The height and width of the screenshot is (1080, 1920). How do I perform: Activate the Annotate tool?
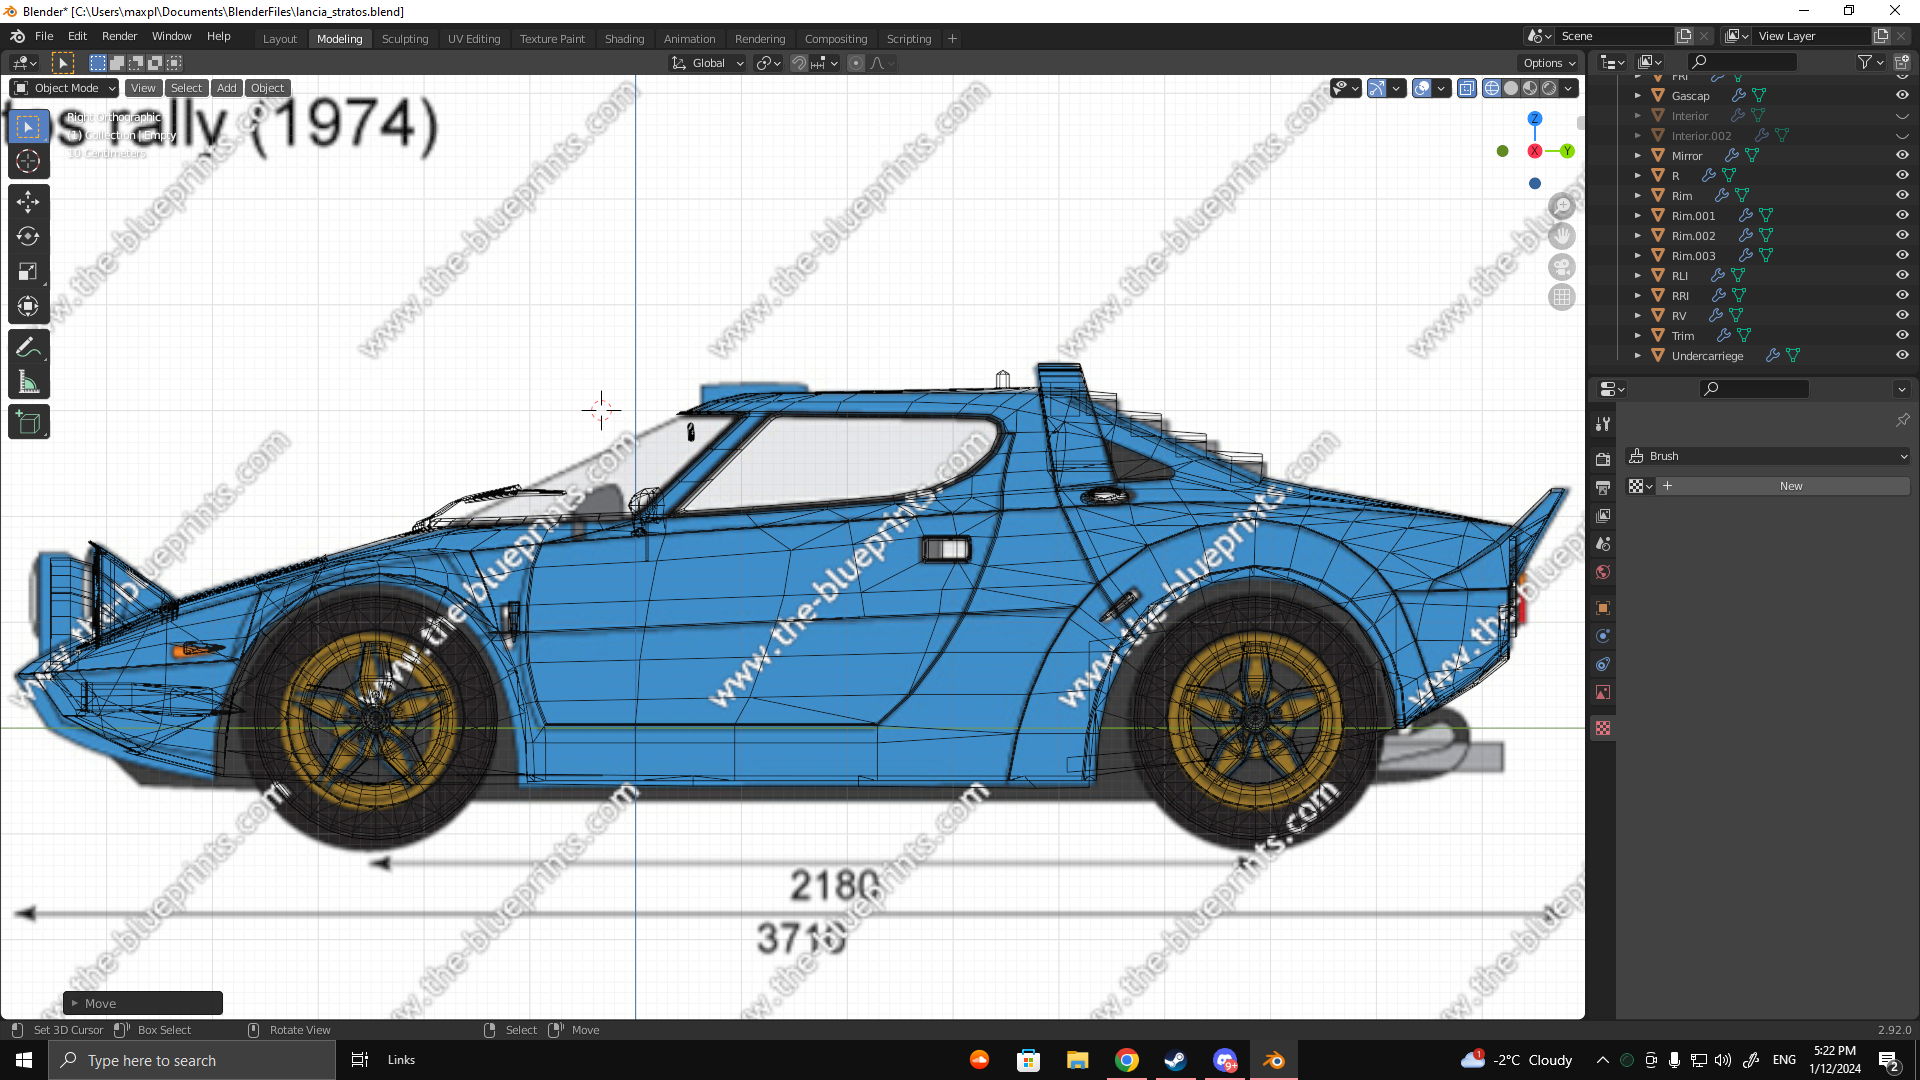[28, 348]
